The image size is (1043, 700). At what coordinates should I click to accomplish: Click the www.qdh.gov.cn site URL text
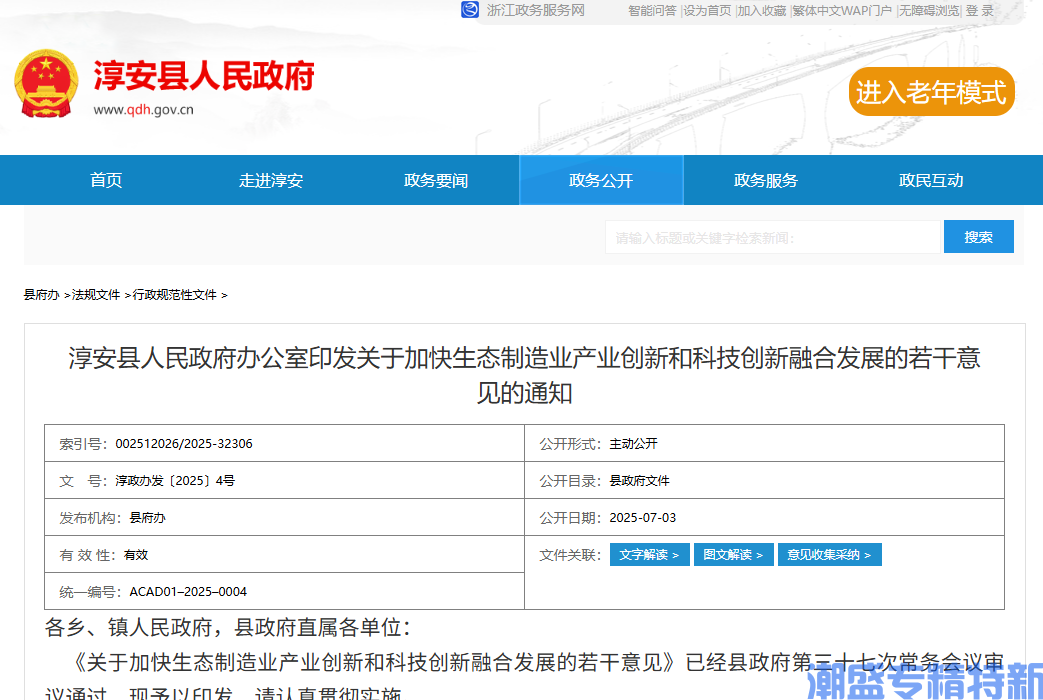pos(144,110)
